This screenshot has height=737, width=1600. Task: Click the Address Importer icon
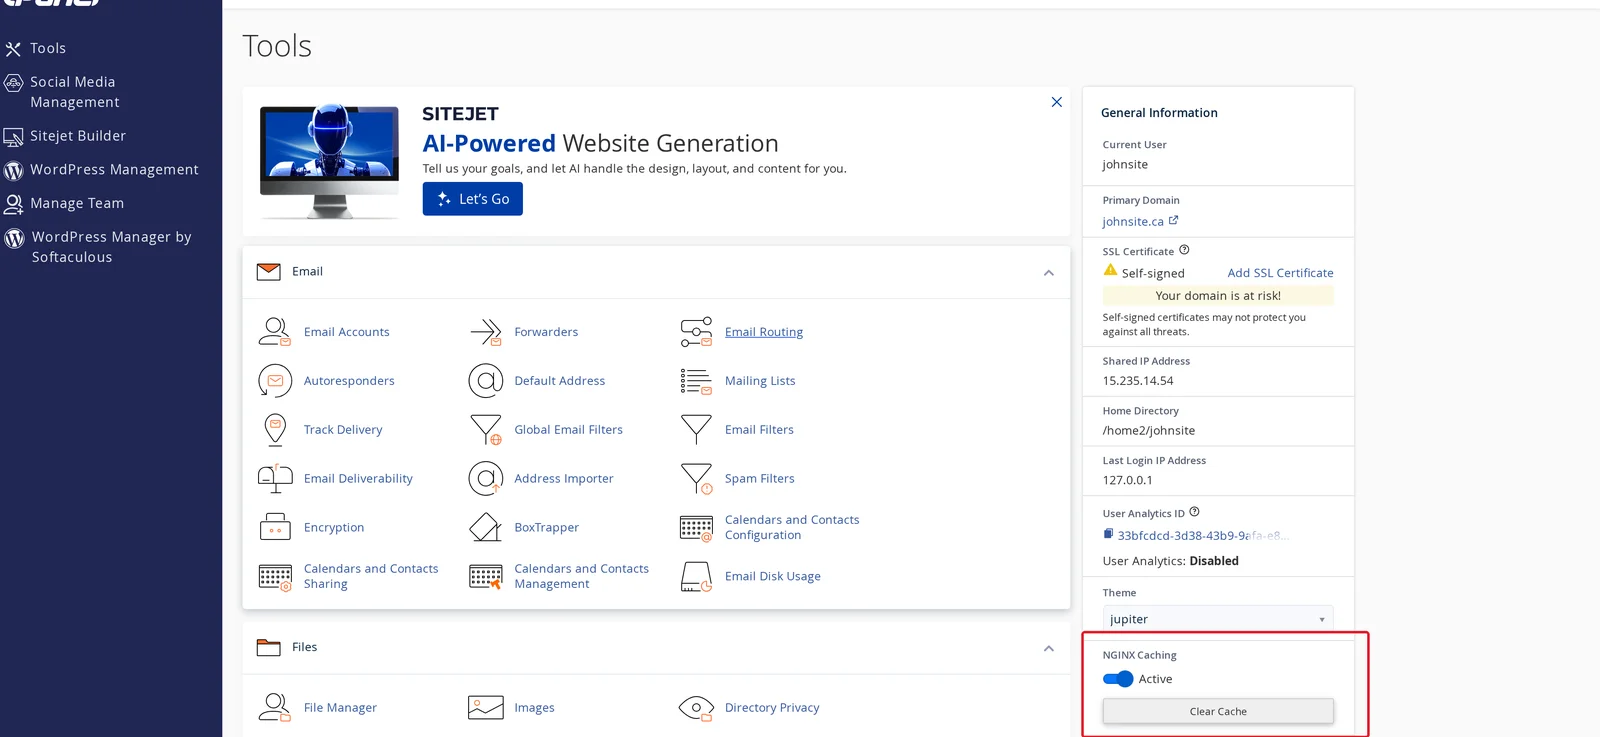486,478
